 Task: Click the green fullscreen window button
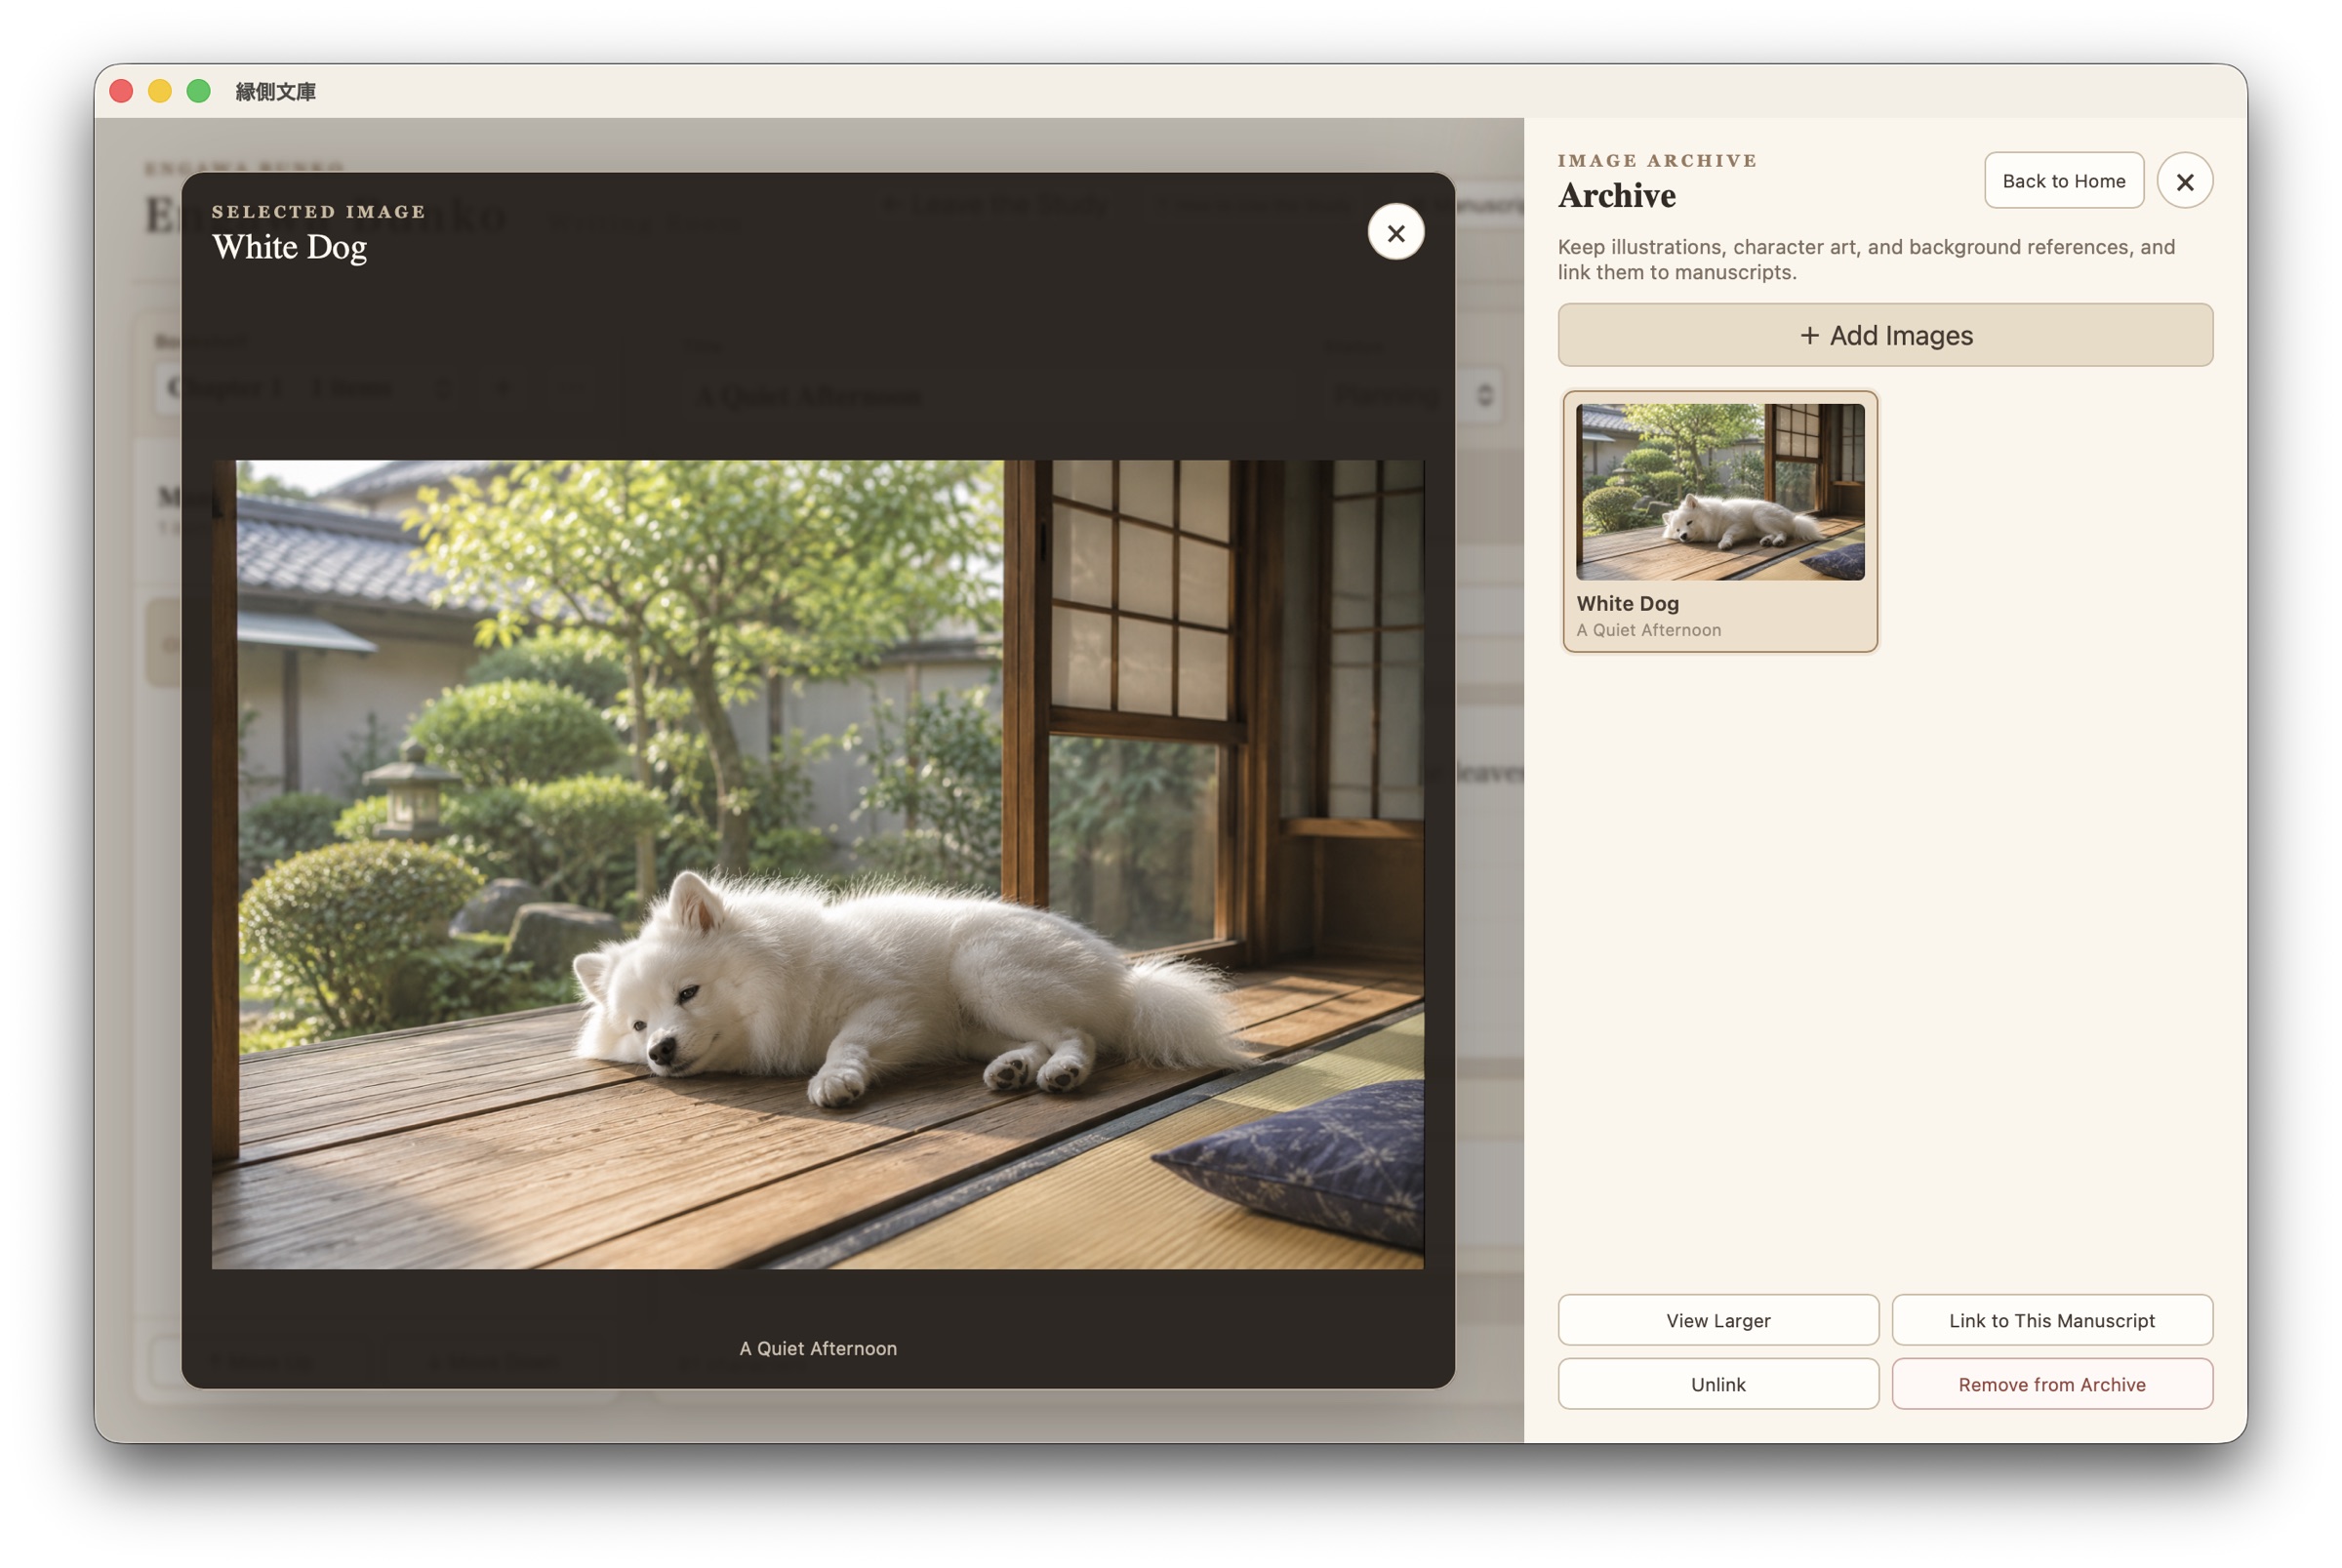click(199, 91)
